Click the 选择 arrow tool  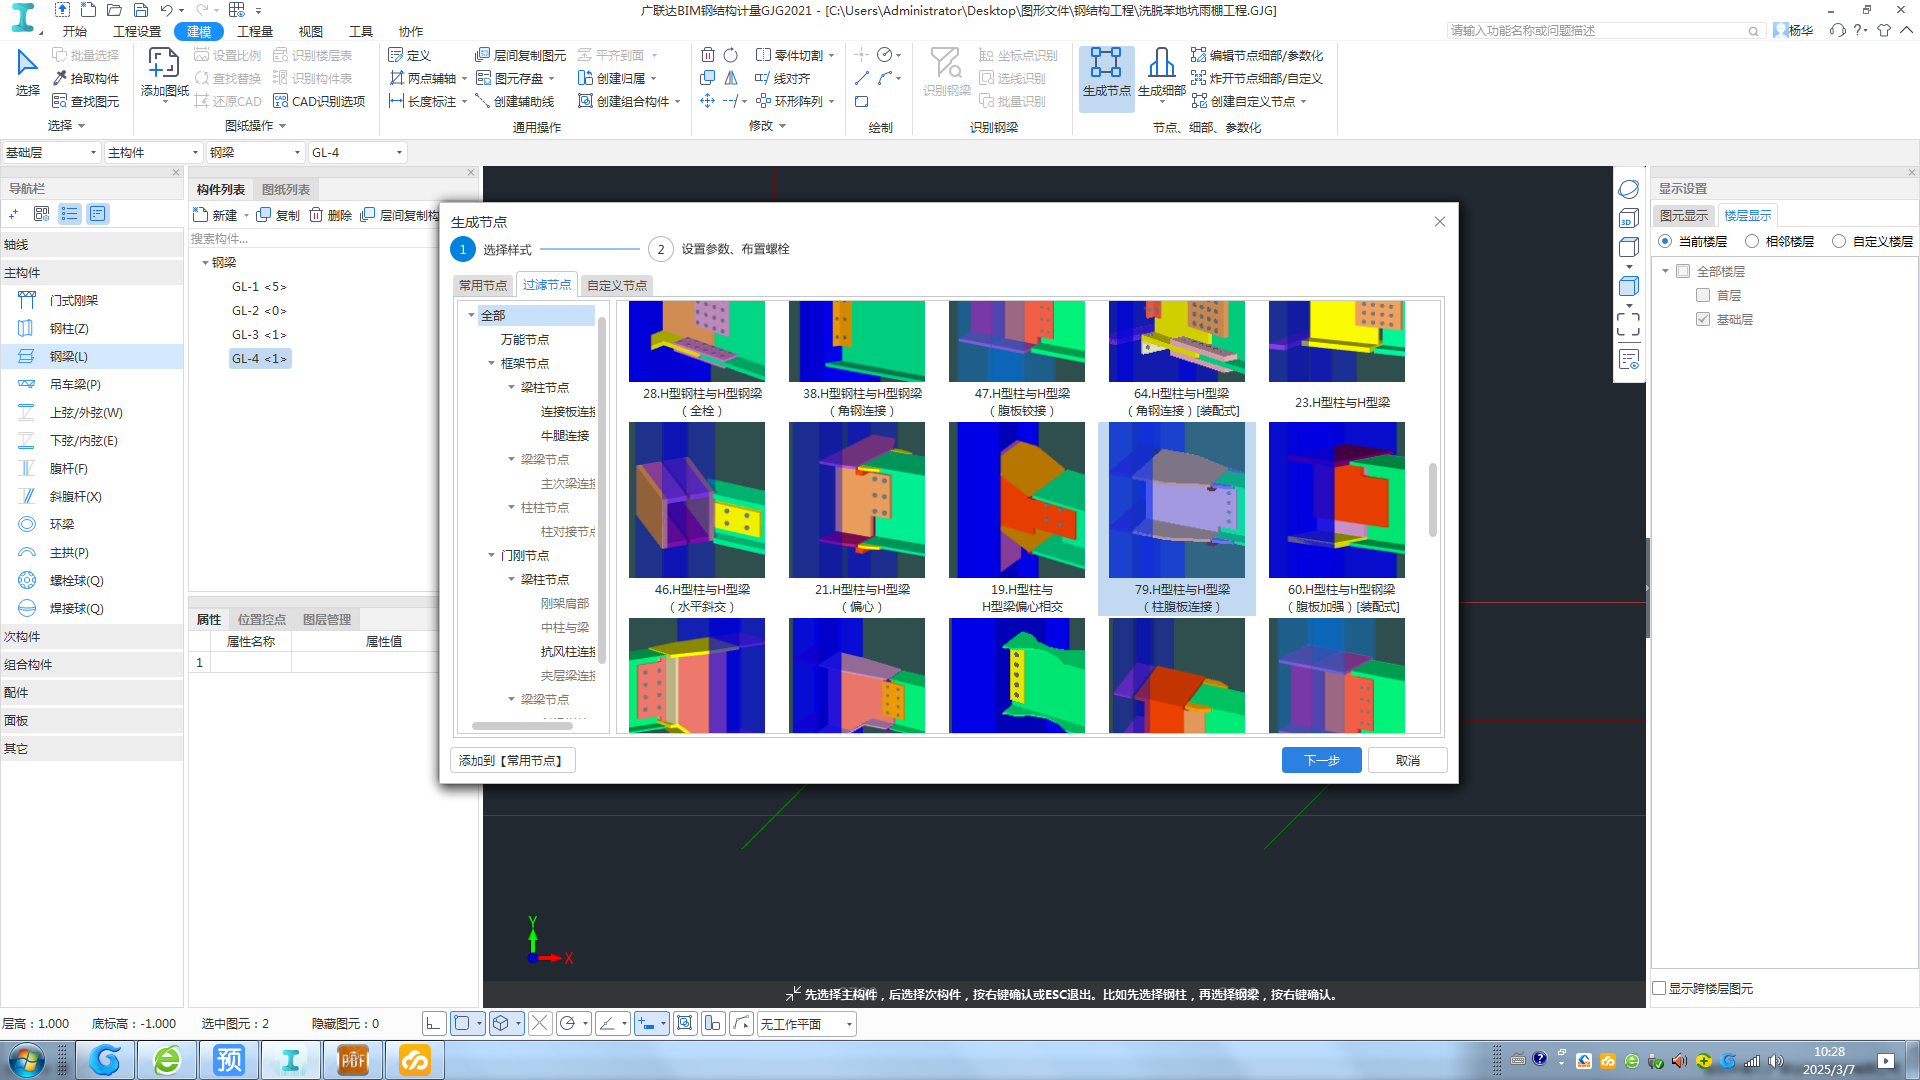click(x=27, y=72)
